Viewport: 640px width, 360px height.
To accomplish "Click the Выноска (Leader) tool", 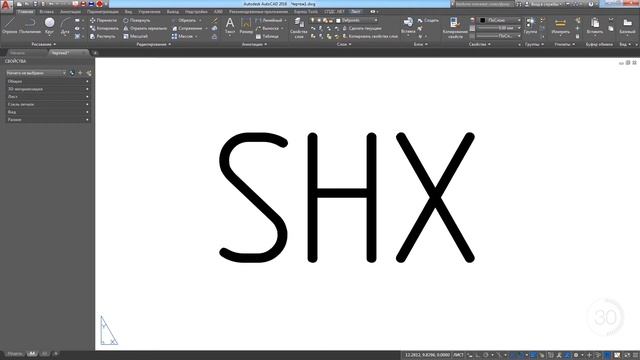I will [x=267, y=28].
